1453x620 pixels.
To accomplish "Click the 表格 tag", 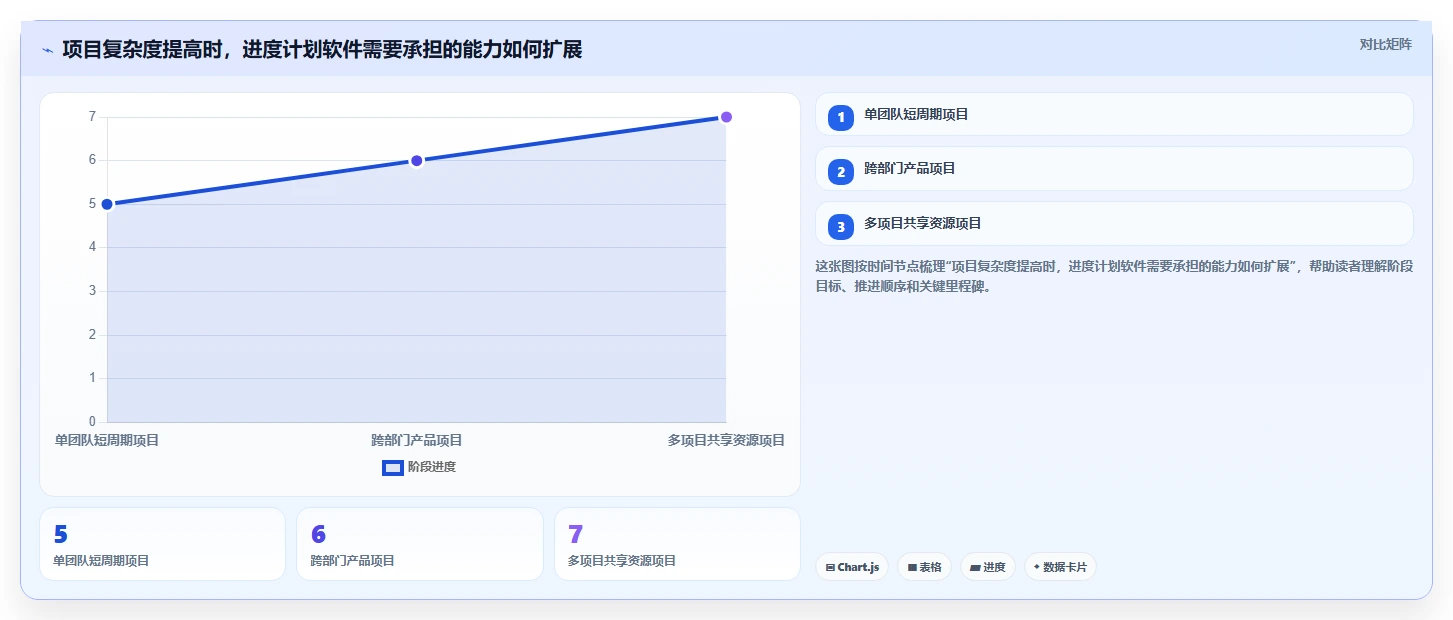I will 924,567.
